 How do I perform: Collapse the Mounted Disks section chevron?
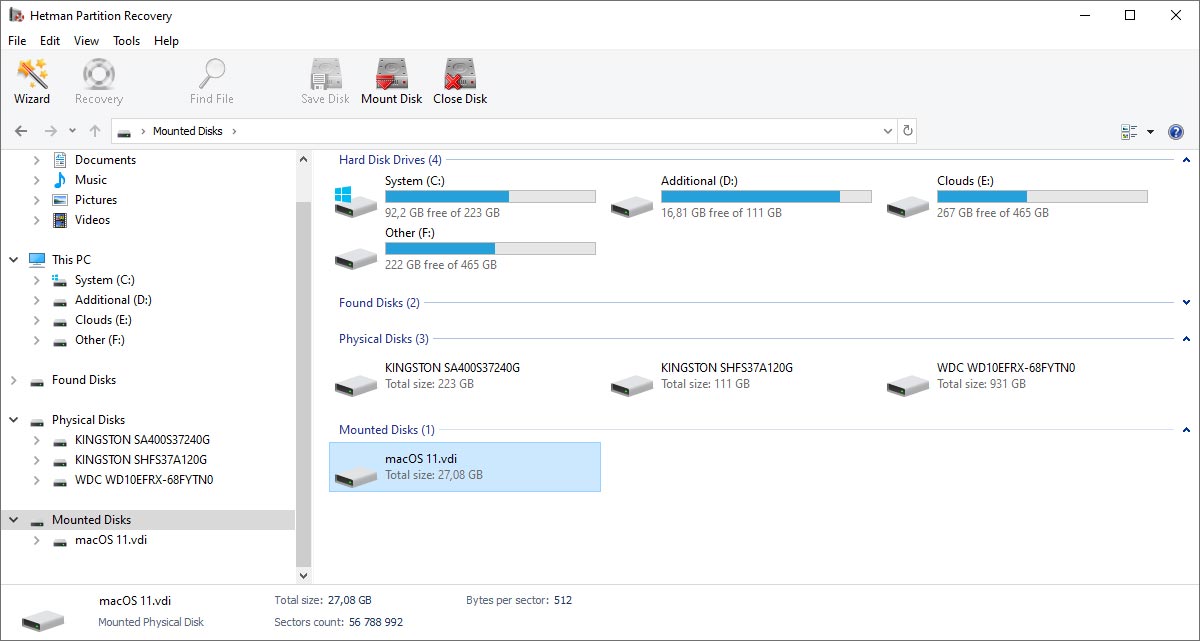(x=1187, y=430)
